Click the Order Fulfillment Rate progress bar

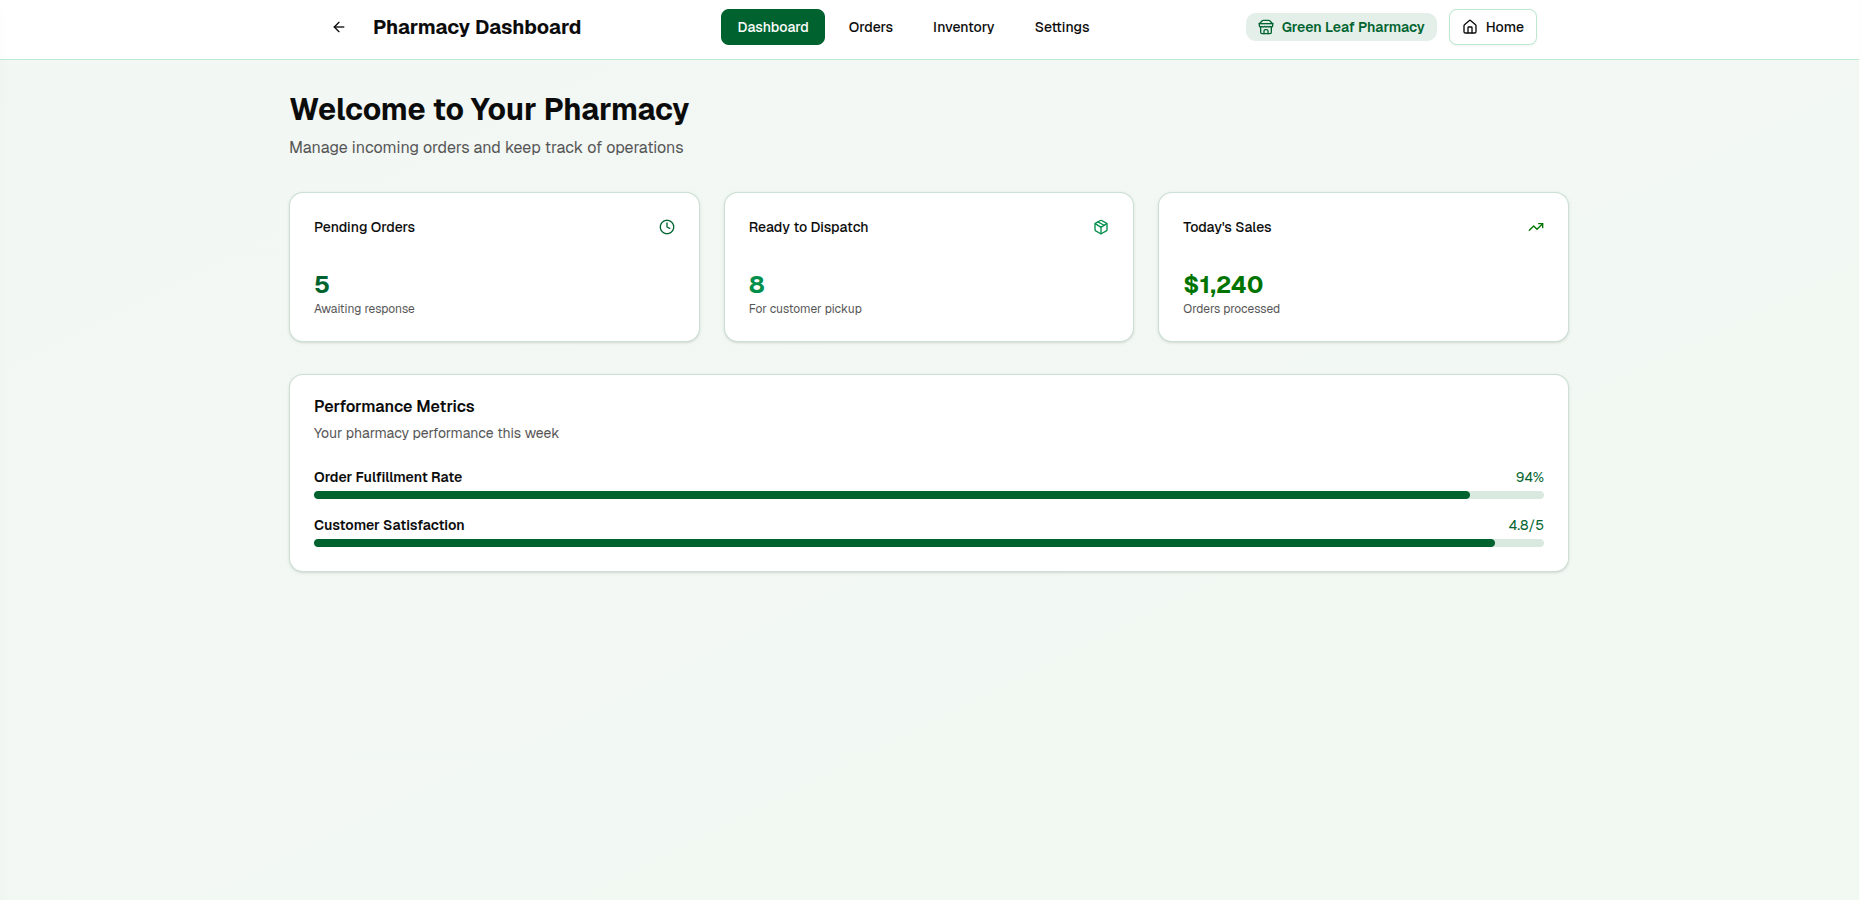tap(928, 495)
